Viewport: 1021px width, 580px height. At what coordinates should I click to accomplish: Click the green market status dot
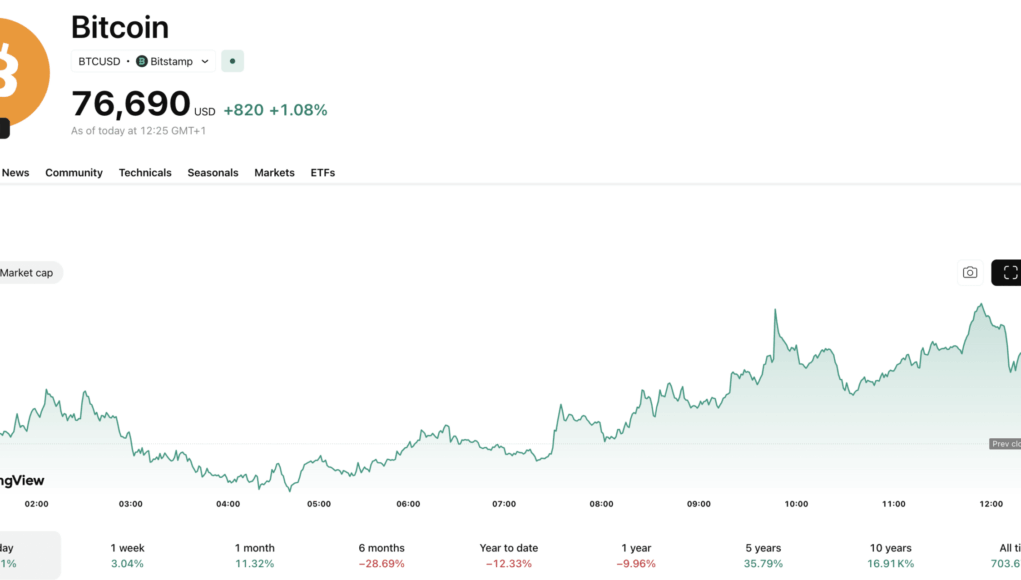pyautogui.click(x=232, y=61)
